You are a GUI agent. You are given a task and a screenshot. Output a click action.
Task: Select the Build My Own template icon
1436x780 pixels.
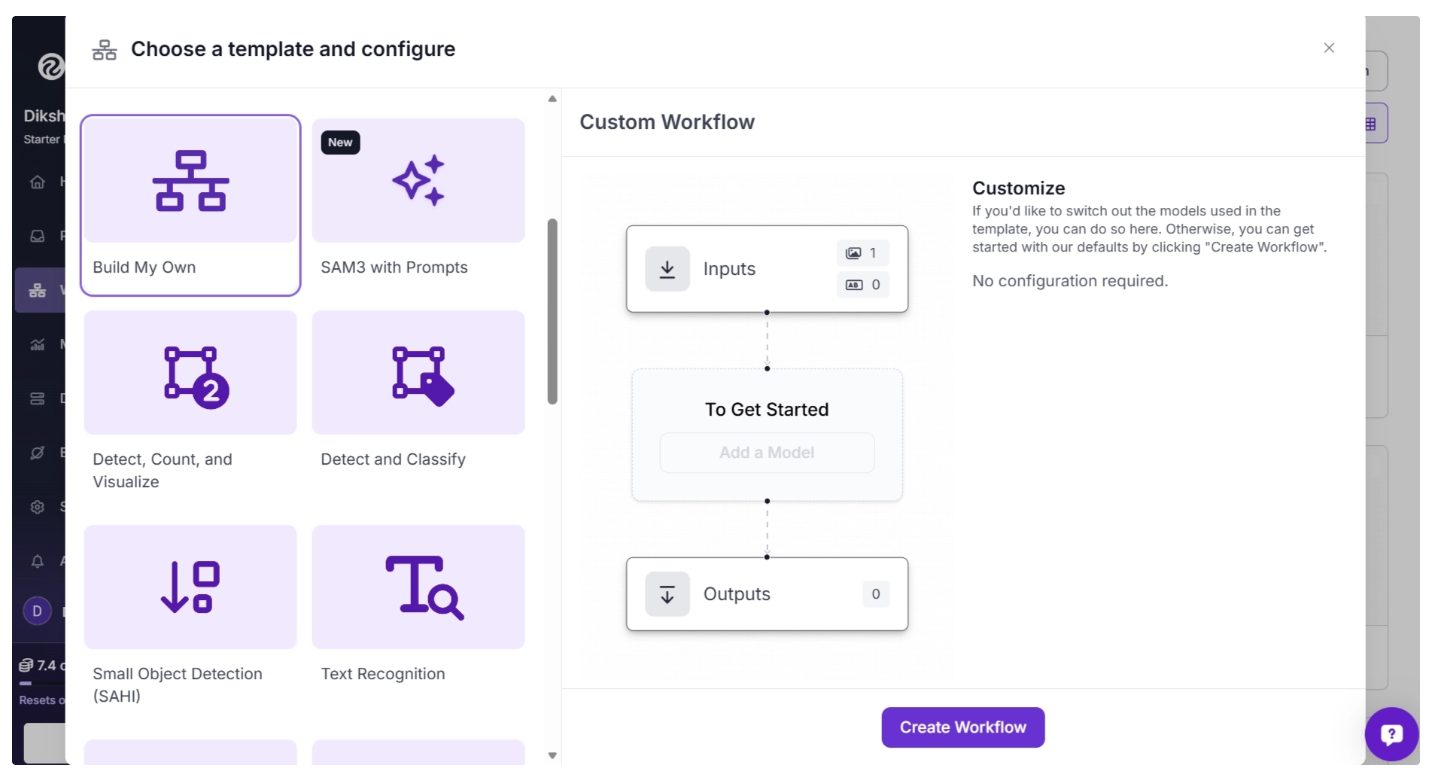(x=190, y=181)
